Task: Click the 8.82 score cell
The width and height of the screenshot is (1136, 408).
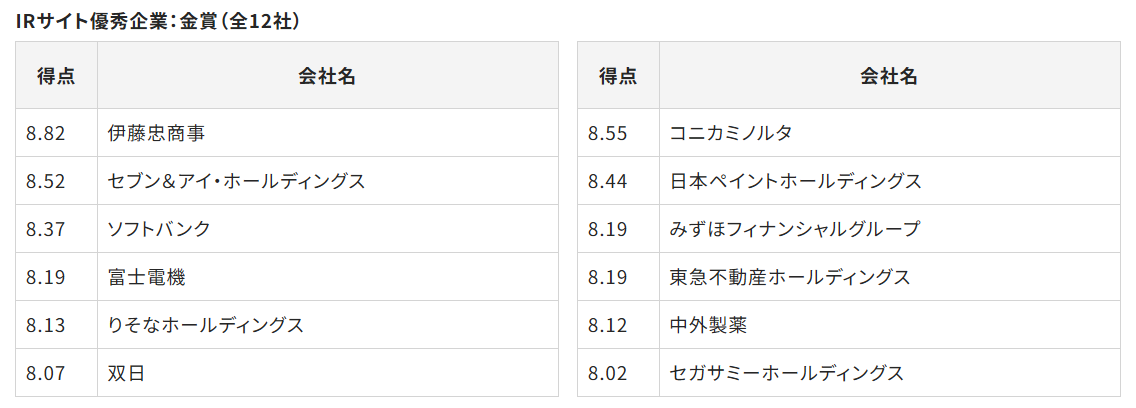Action: pos(46,133)
